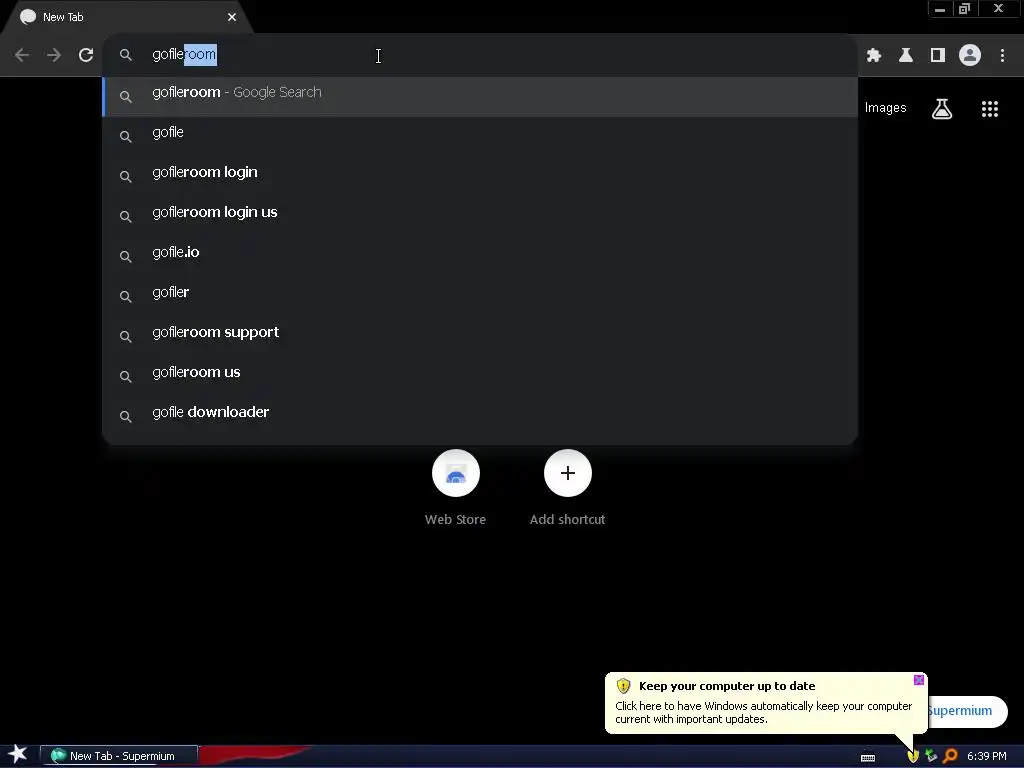Click the Supermium button at bottom right
The image size is (1024, 768).
coord(967,711)
